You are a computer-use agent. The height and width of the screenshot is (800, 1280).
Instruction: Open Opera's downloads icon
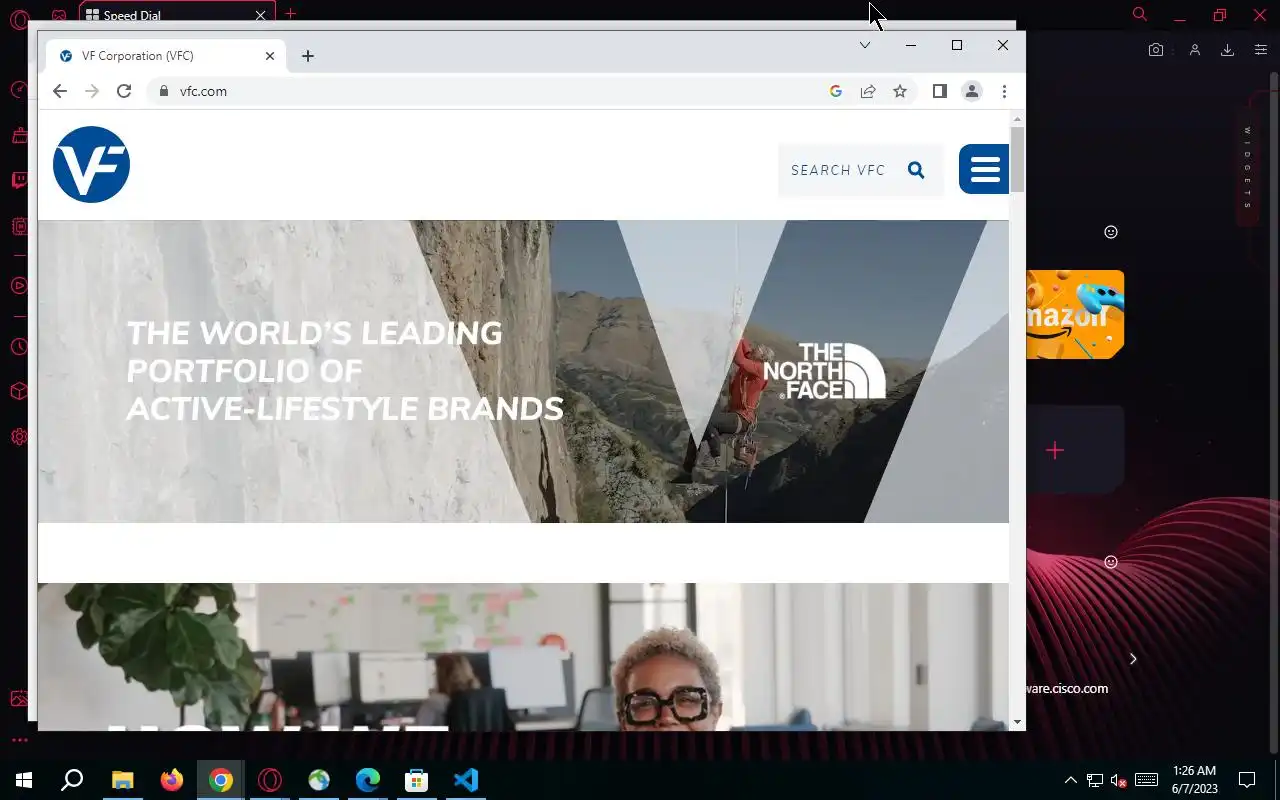tap(1227, 50)
